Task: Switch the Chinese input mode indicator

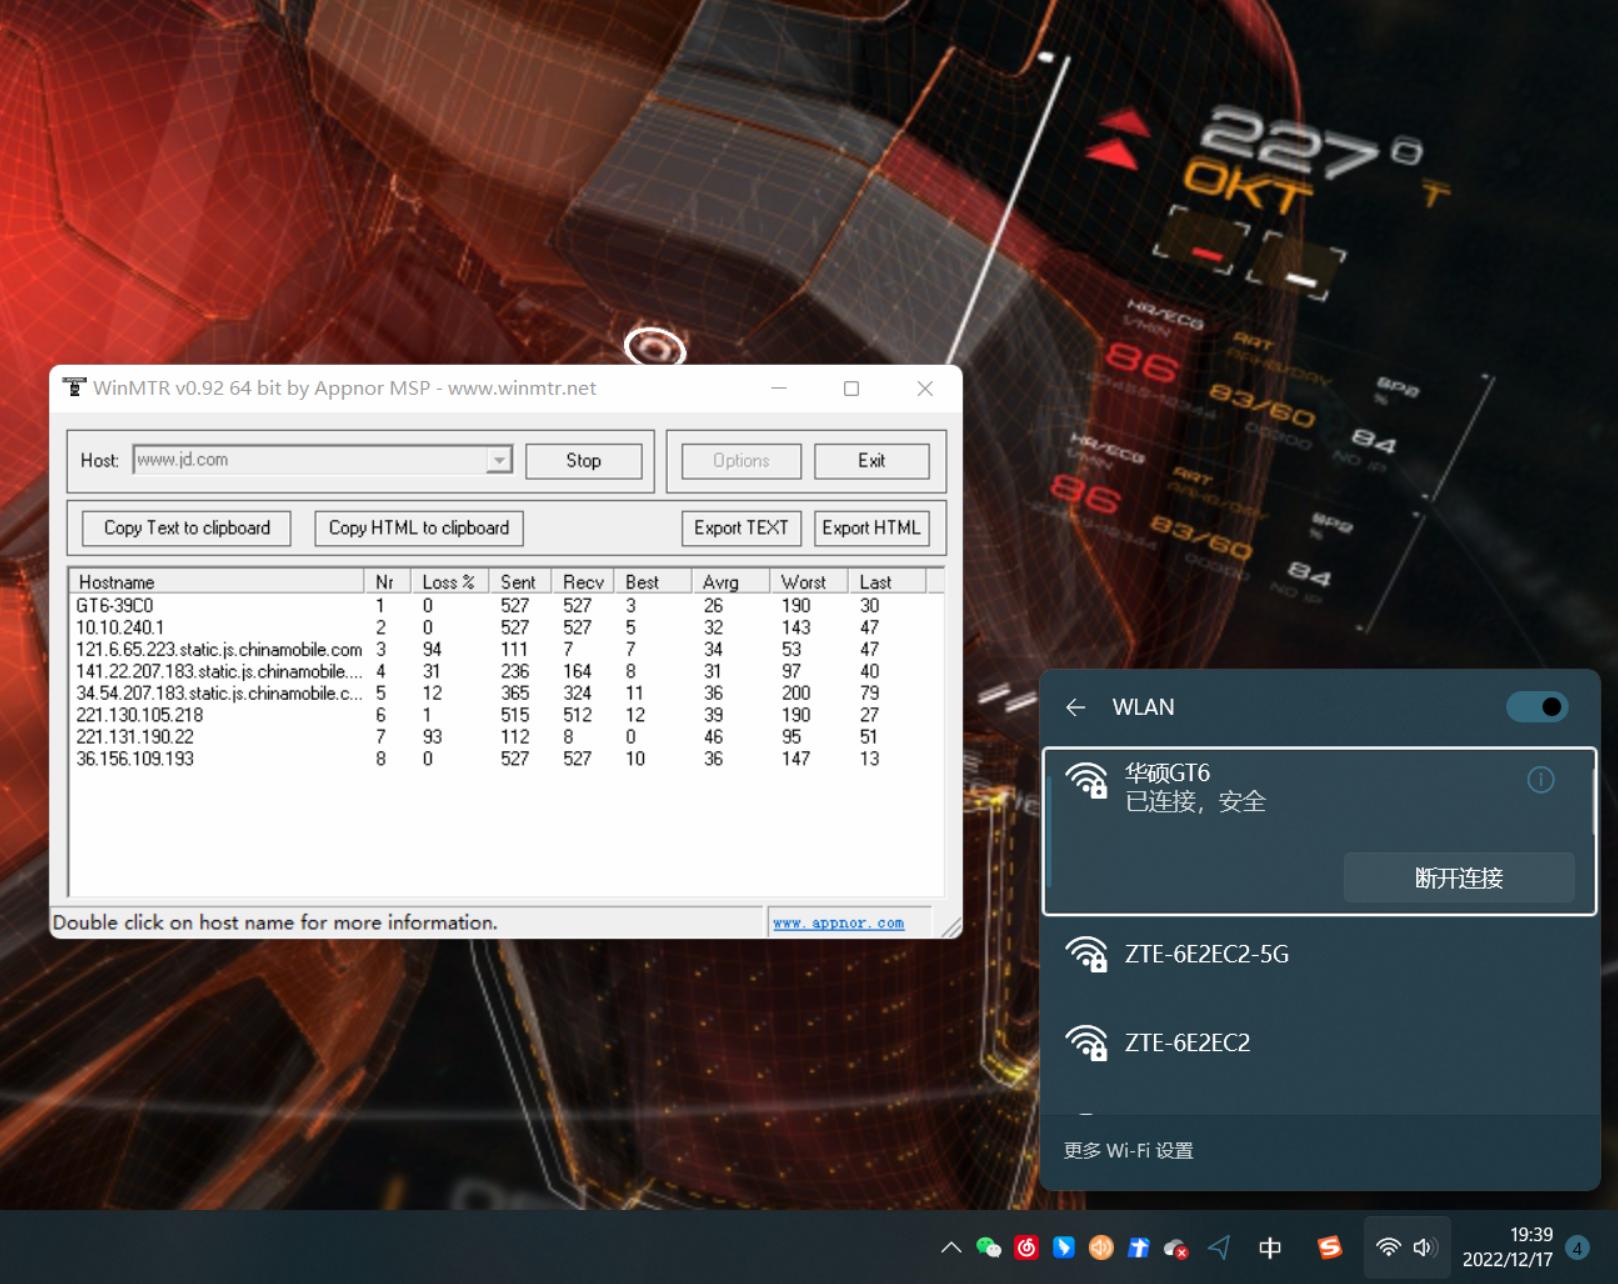Action: pos(1270,1247)
